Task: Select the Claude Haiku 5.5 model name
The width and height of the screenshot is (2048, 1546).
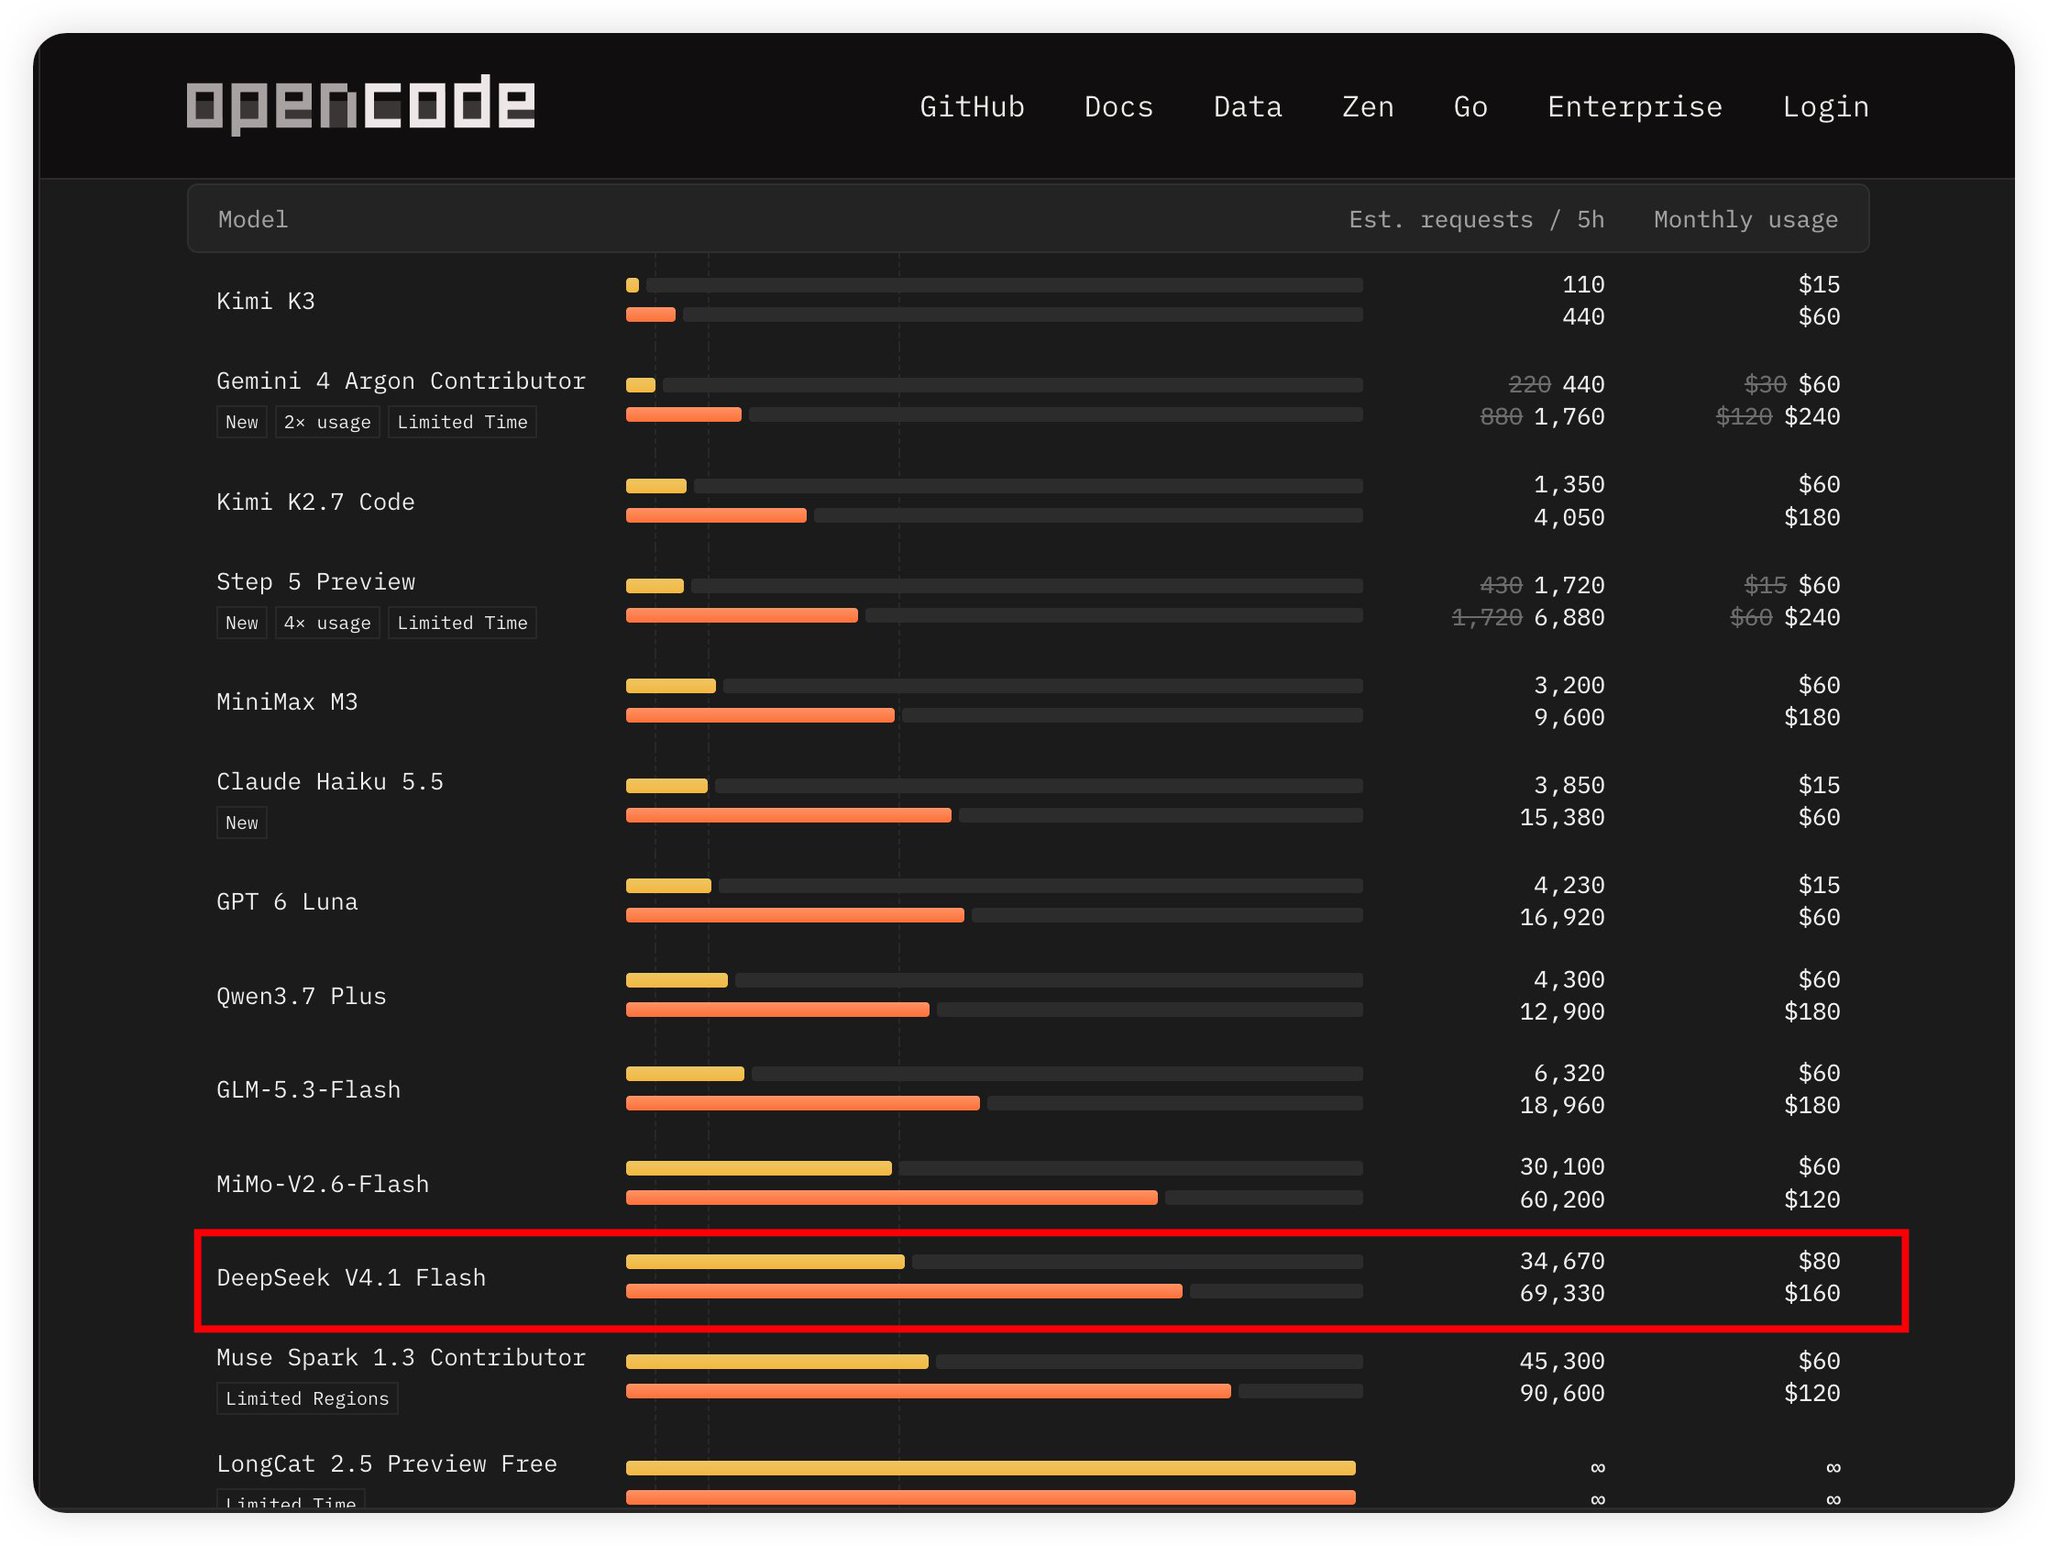Action: click(330, 782)
